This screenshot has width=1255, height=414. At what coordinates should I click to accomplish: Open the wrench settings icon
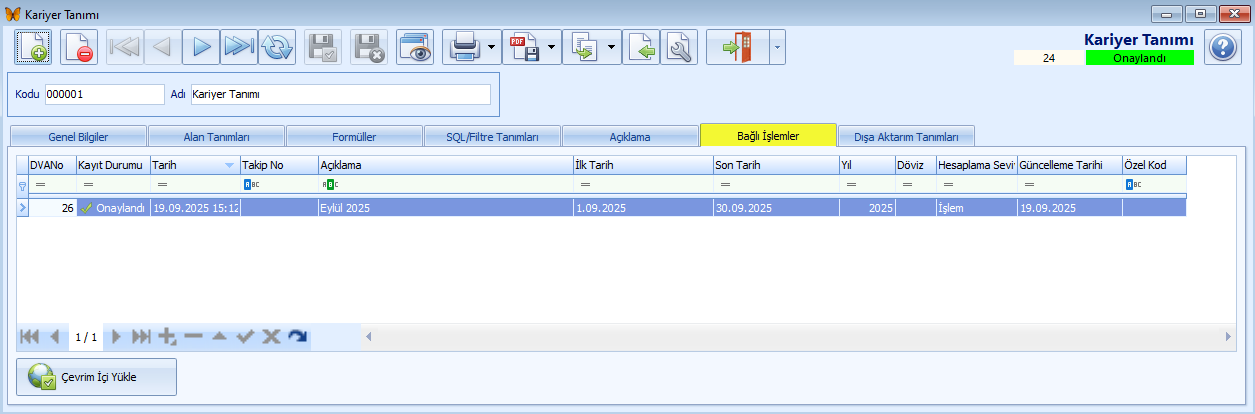(679, 47)
